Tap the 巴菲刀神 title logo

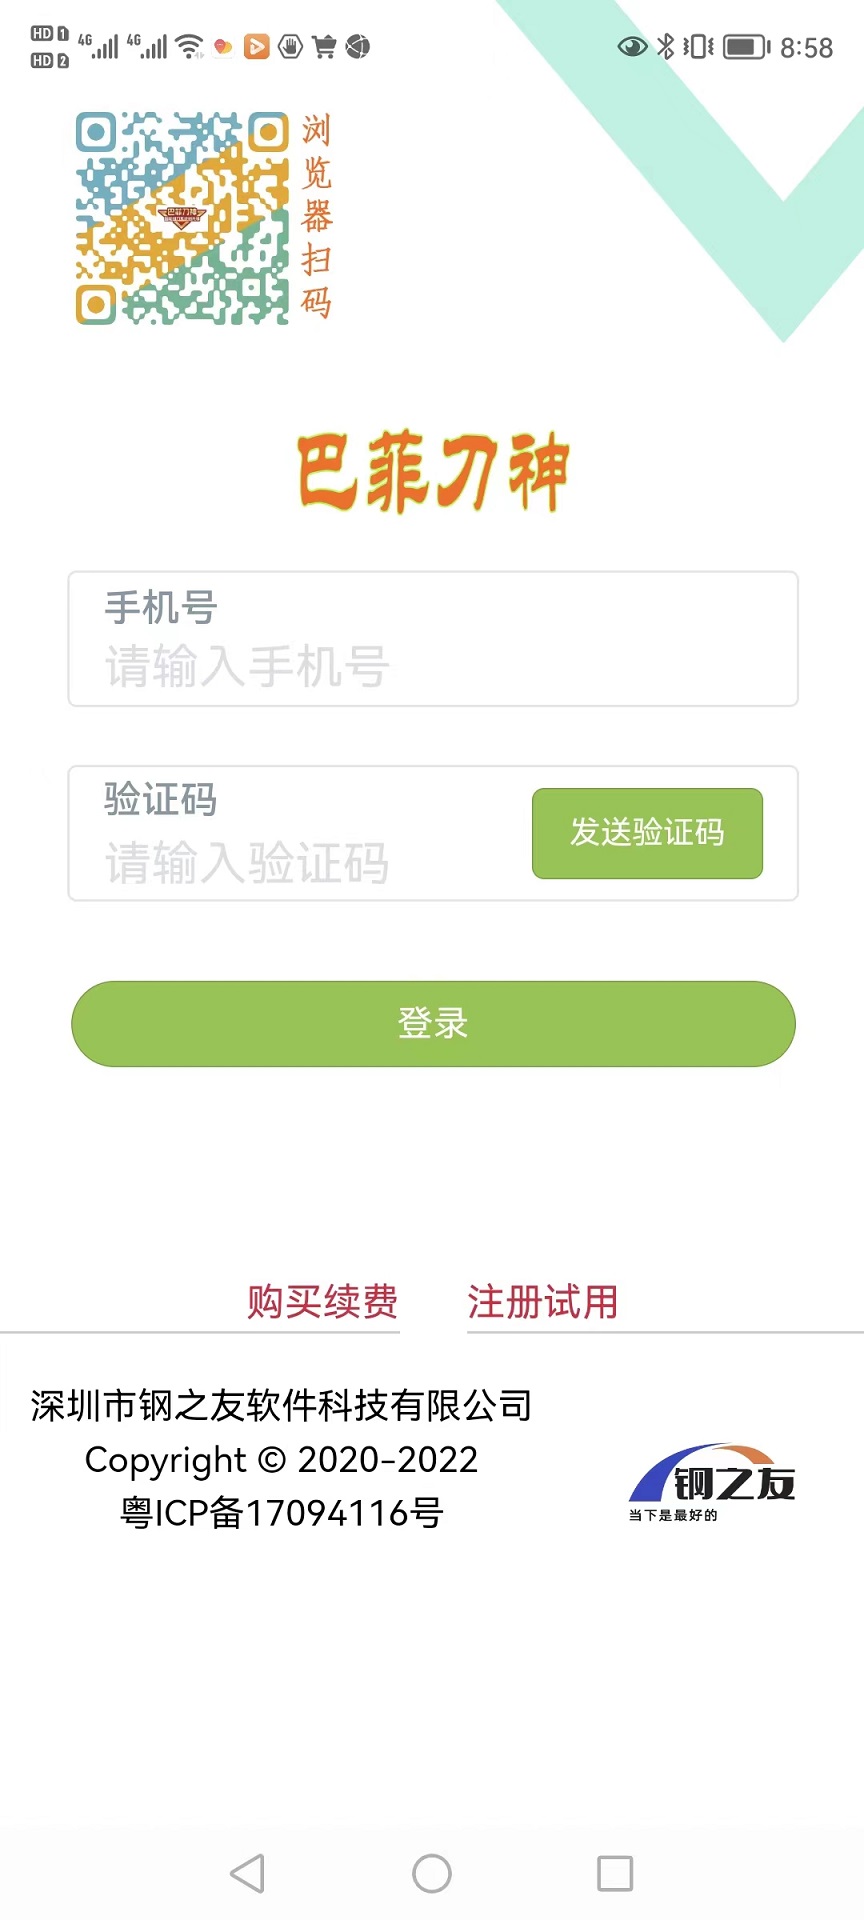[432, 472]
